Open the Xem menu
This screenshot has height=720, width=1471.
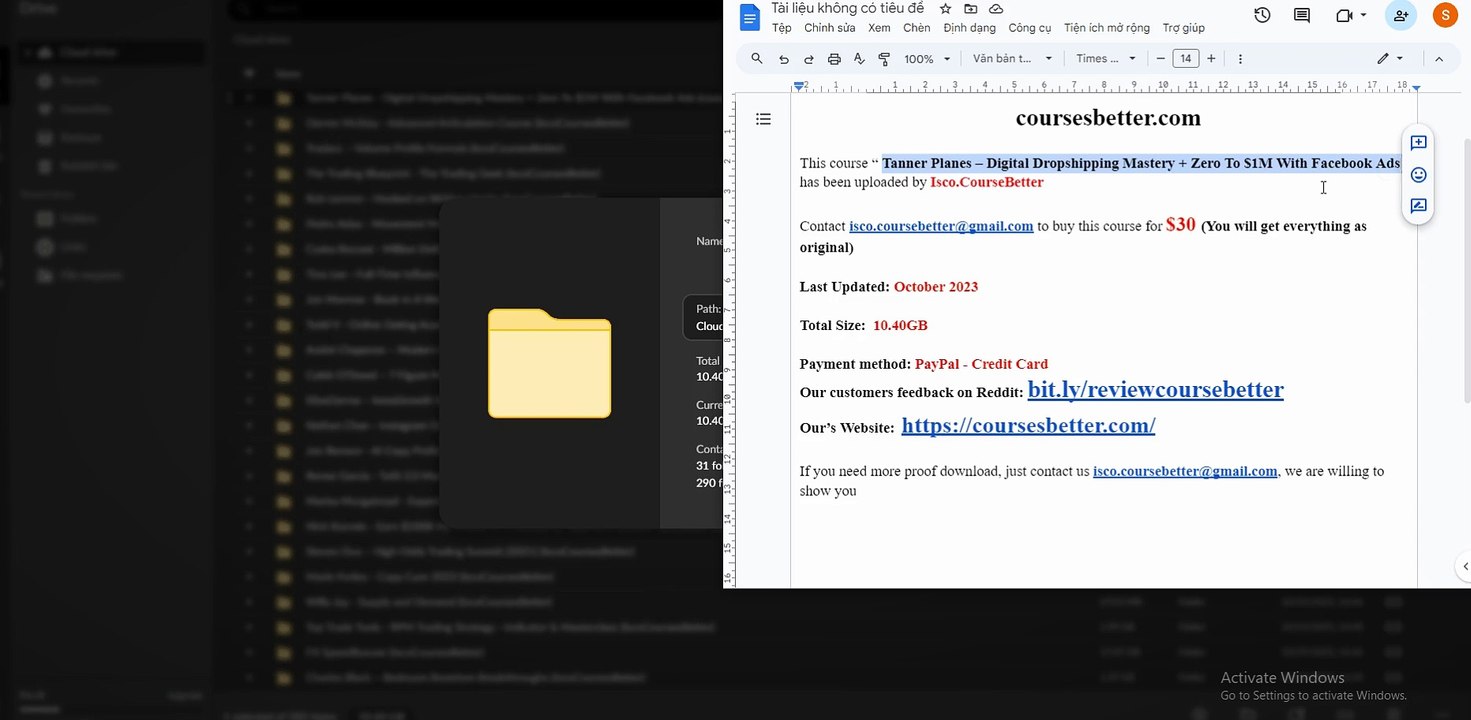879,28
